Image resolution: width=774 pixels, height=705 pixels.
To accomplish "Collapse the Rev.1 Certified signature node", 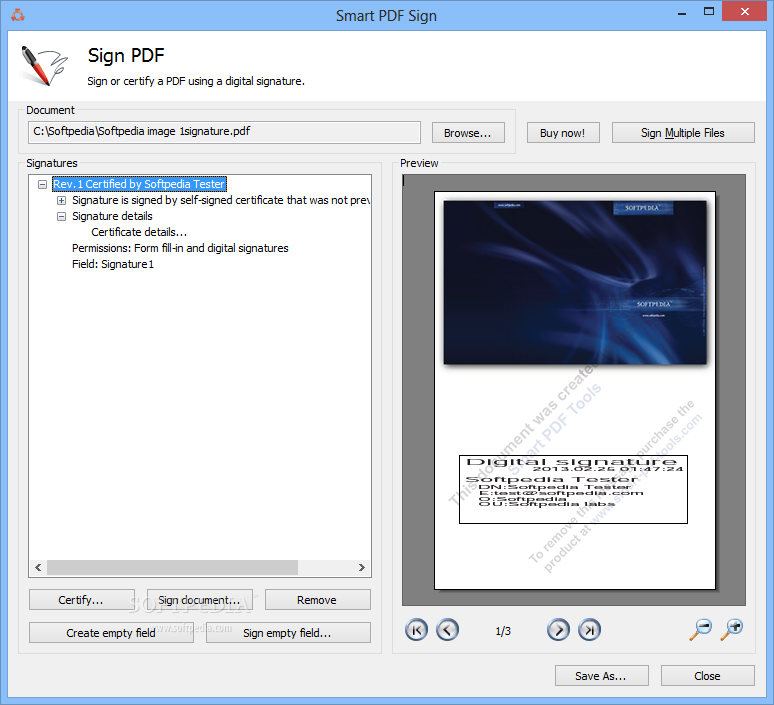I will coord(42,184).
